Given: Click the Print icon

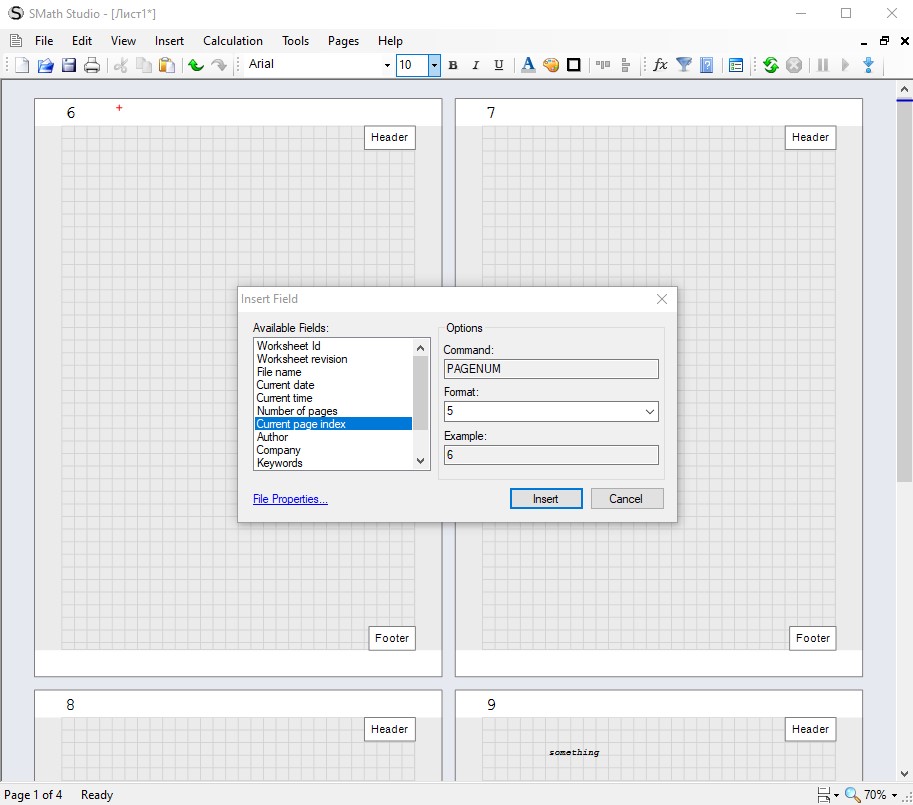Looking at the screenshot, I should coord(92,65).
